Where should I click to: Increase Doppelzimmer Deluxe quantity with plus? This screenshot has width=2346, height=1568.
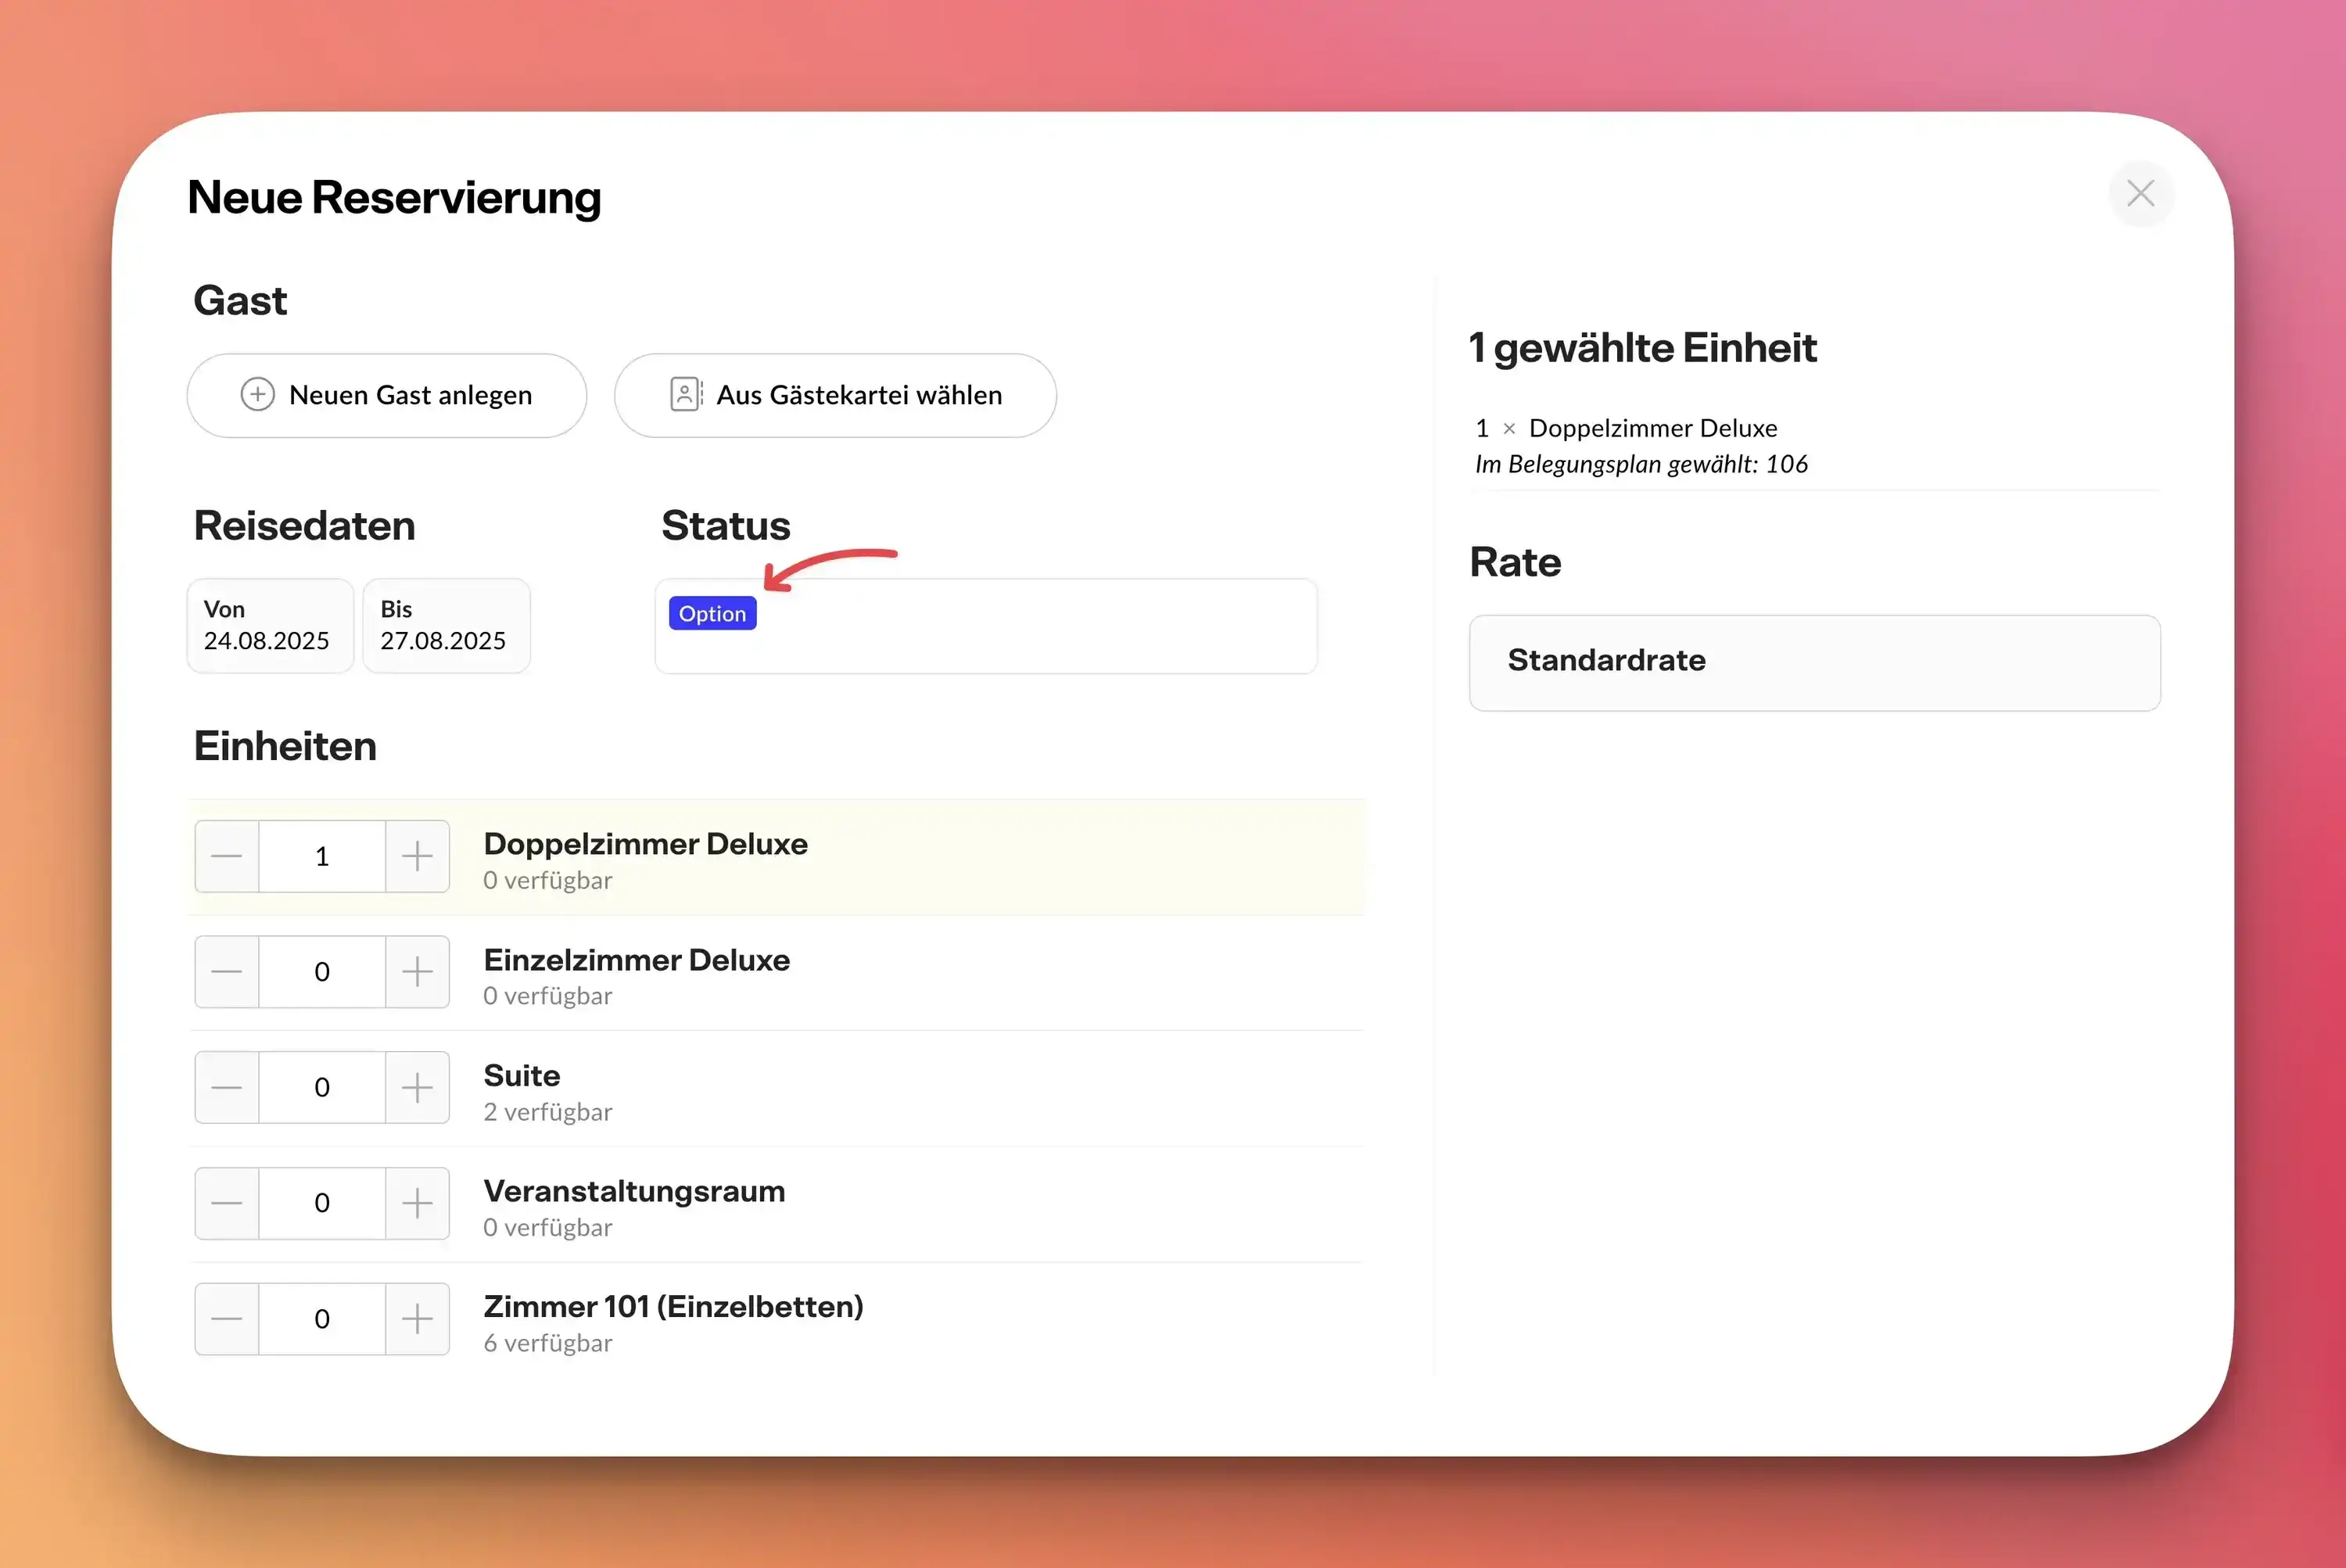coord(417,856)
